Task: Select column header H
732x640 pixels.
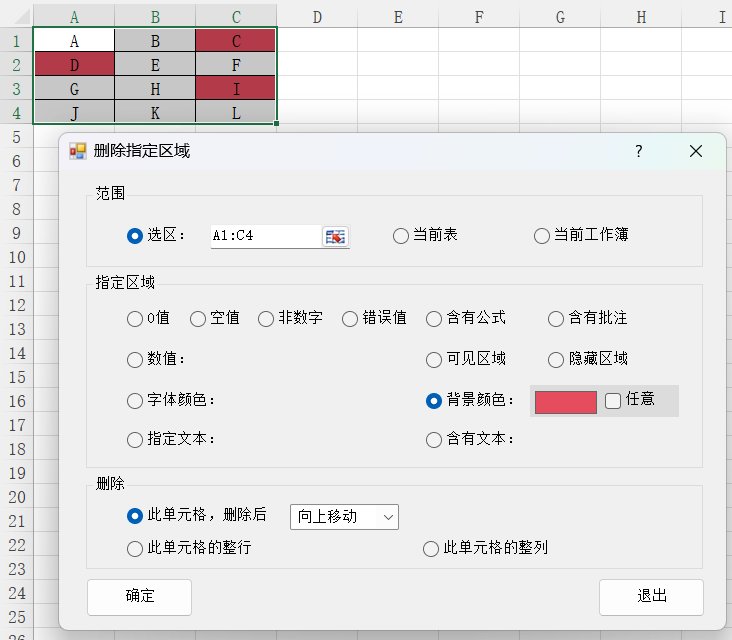Action: (x=641, y=17)
